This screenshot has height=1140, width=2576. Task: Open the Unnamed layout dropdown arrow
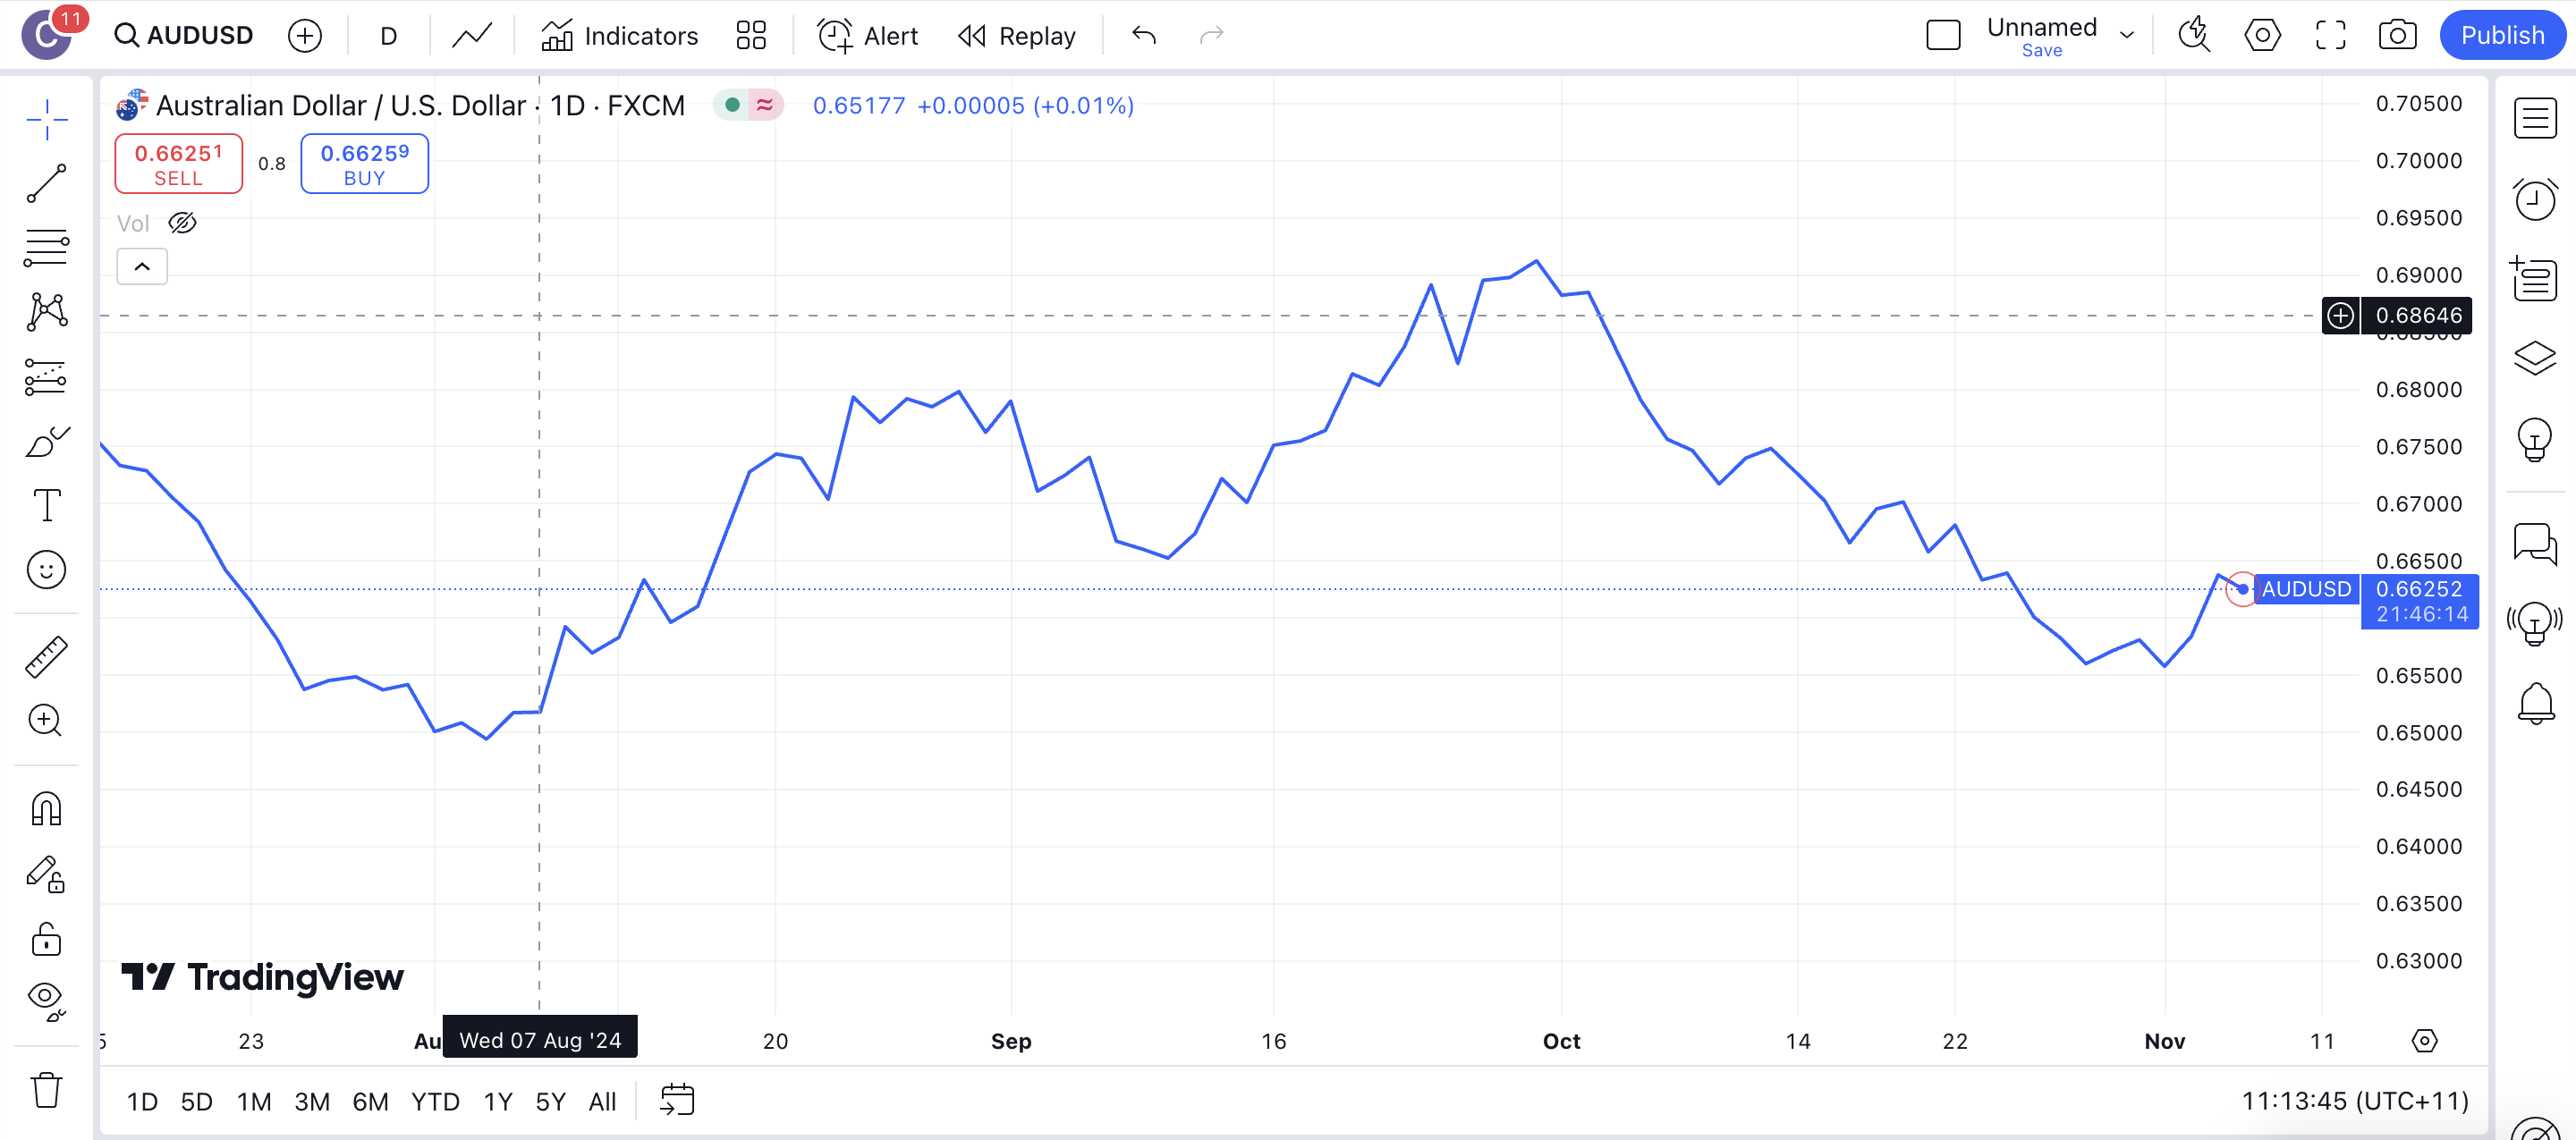(2127, 36)
